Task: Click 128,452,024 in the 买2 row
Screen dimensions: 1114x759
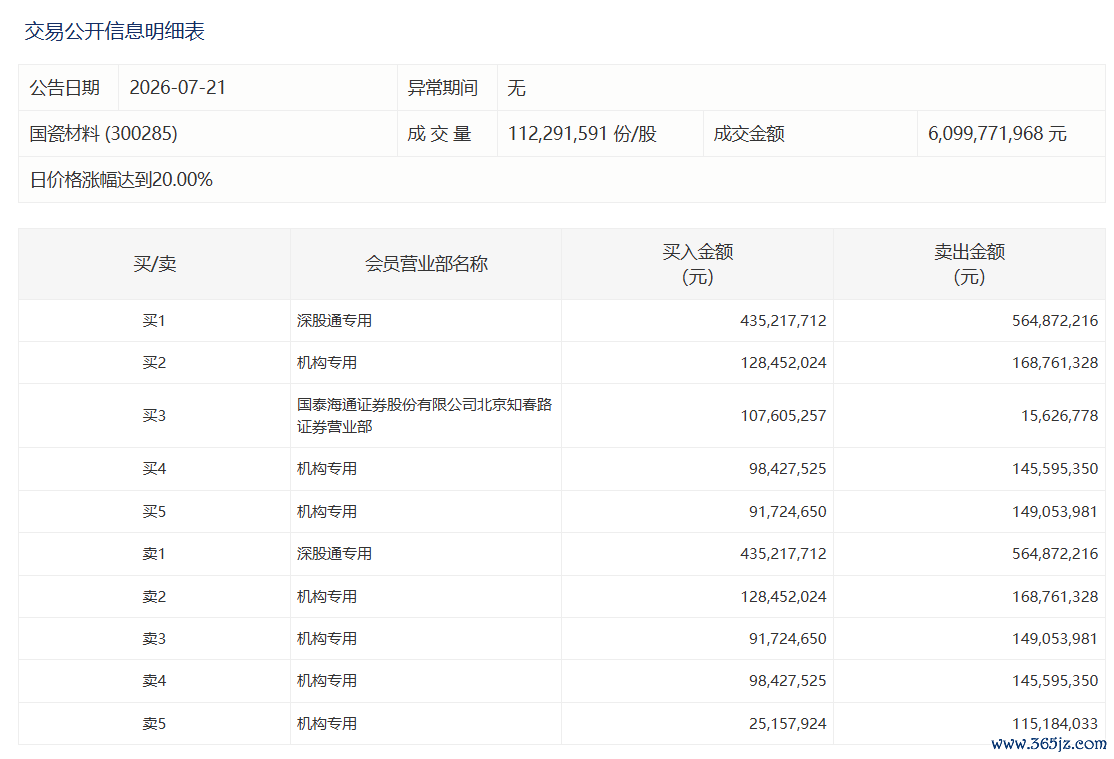Action: tap(783, 362)
